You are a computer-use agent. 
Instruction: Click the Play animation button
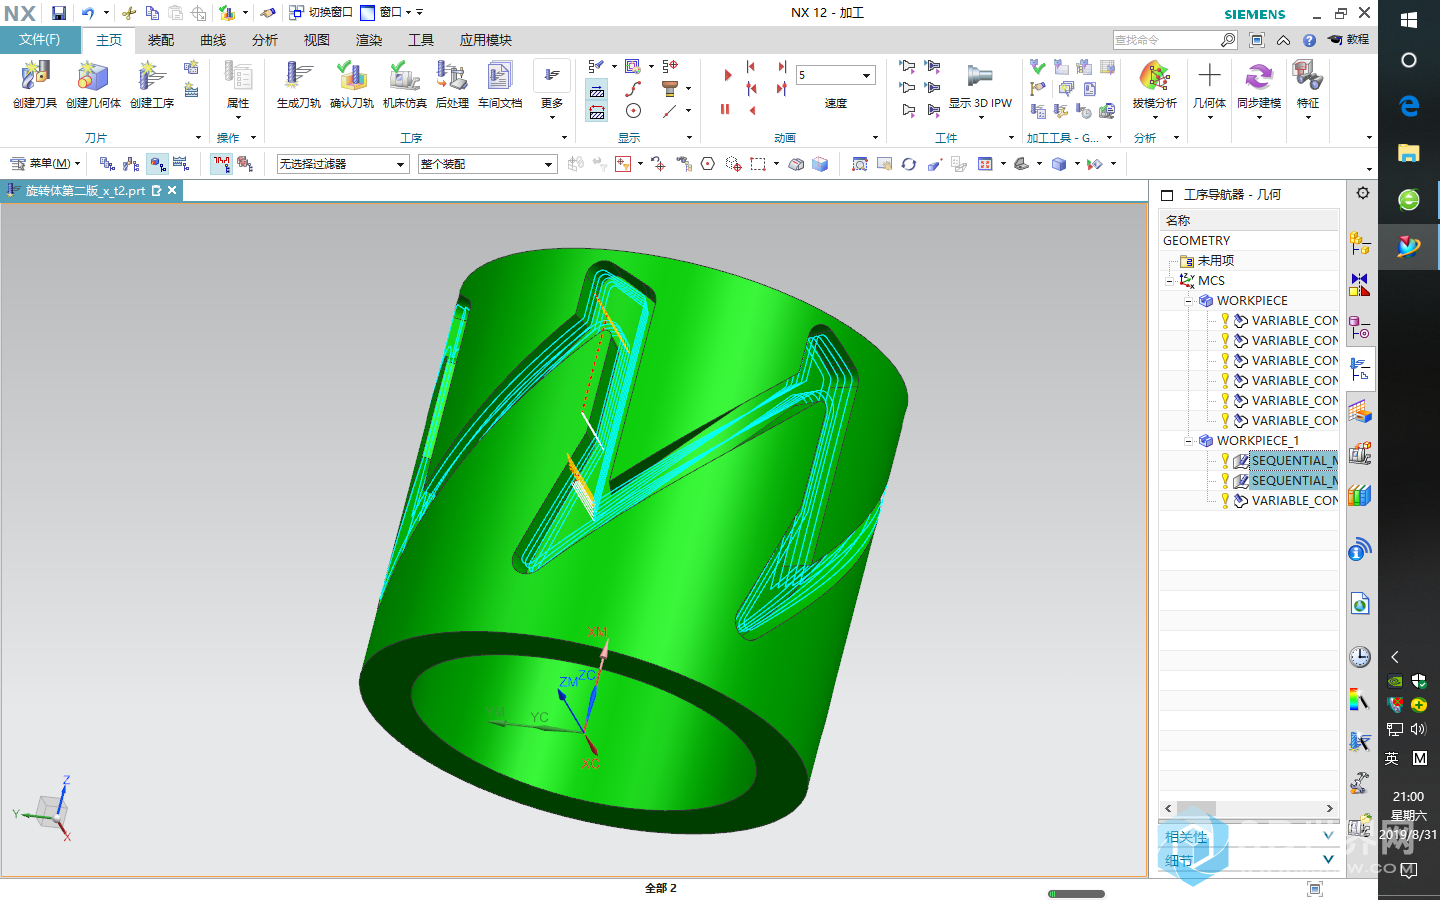(727, 75)
